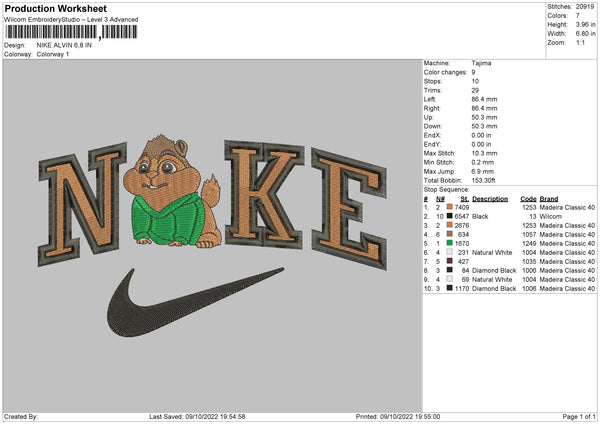The width and height of the screenshot is (600, 424).
Task: Select code 1057 in the 634 row
Action: click(529, 234)
